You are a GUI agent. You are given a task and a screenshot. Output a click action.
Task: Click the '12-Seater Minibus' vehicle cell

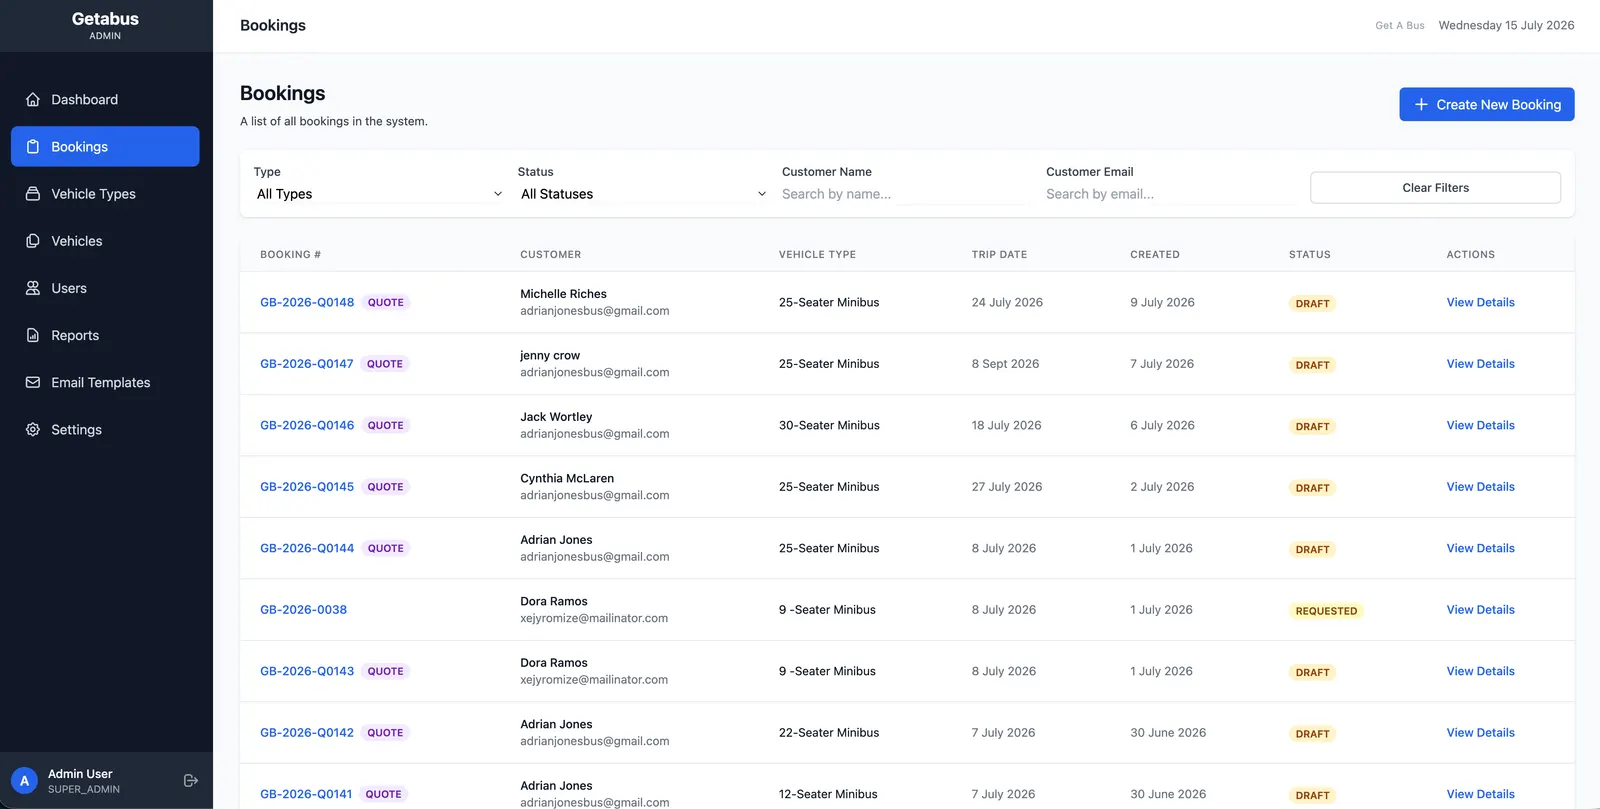pyautogui.click(x=828, y=794)
